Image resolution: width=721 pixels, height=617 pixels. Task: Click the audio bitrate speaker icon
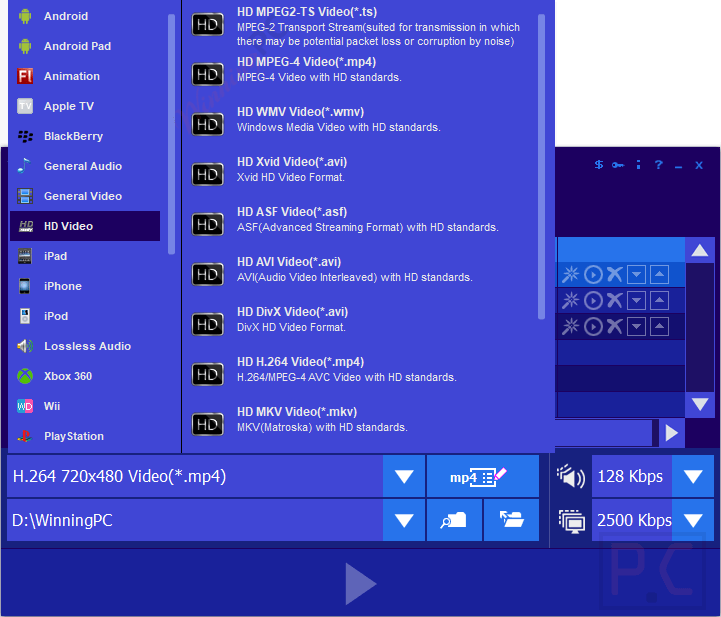pyautogui.click(x=571, y=476)
